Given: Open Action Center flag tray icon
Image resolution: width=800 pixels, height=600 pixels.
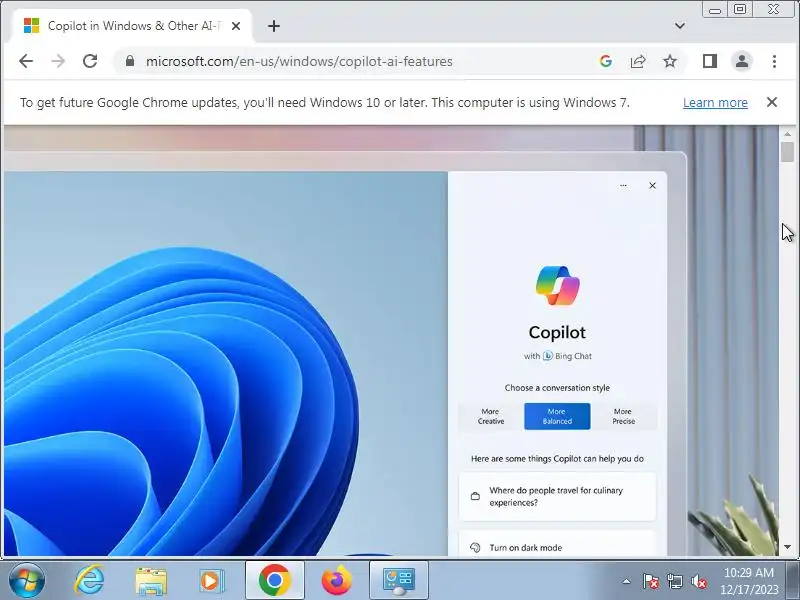Looking at the screenshot, I should (x=651, y=581).
